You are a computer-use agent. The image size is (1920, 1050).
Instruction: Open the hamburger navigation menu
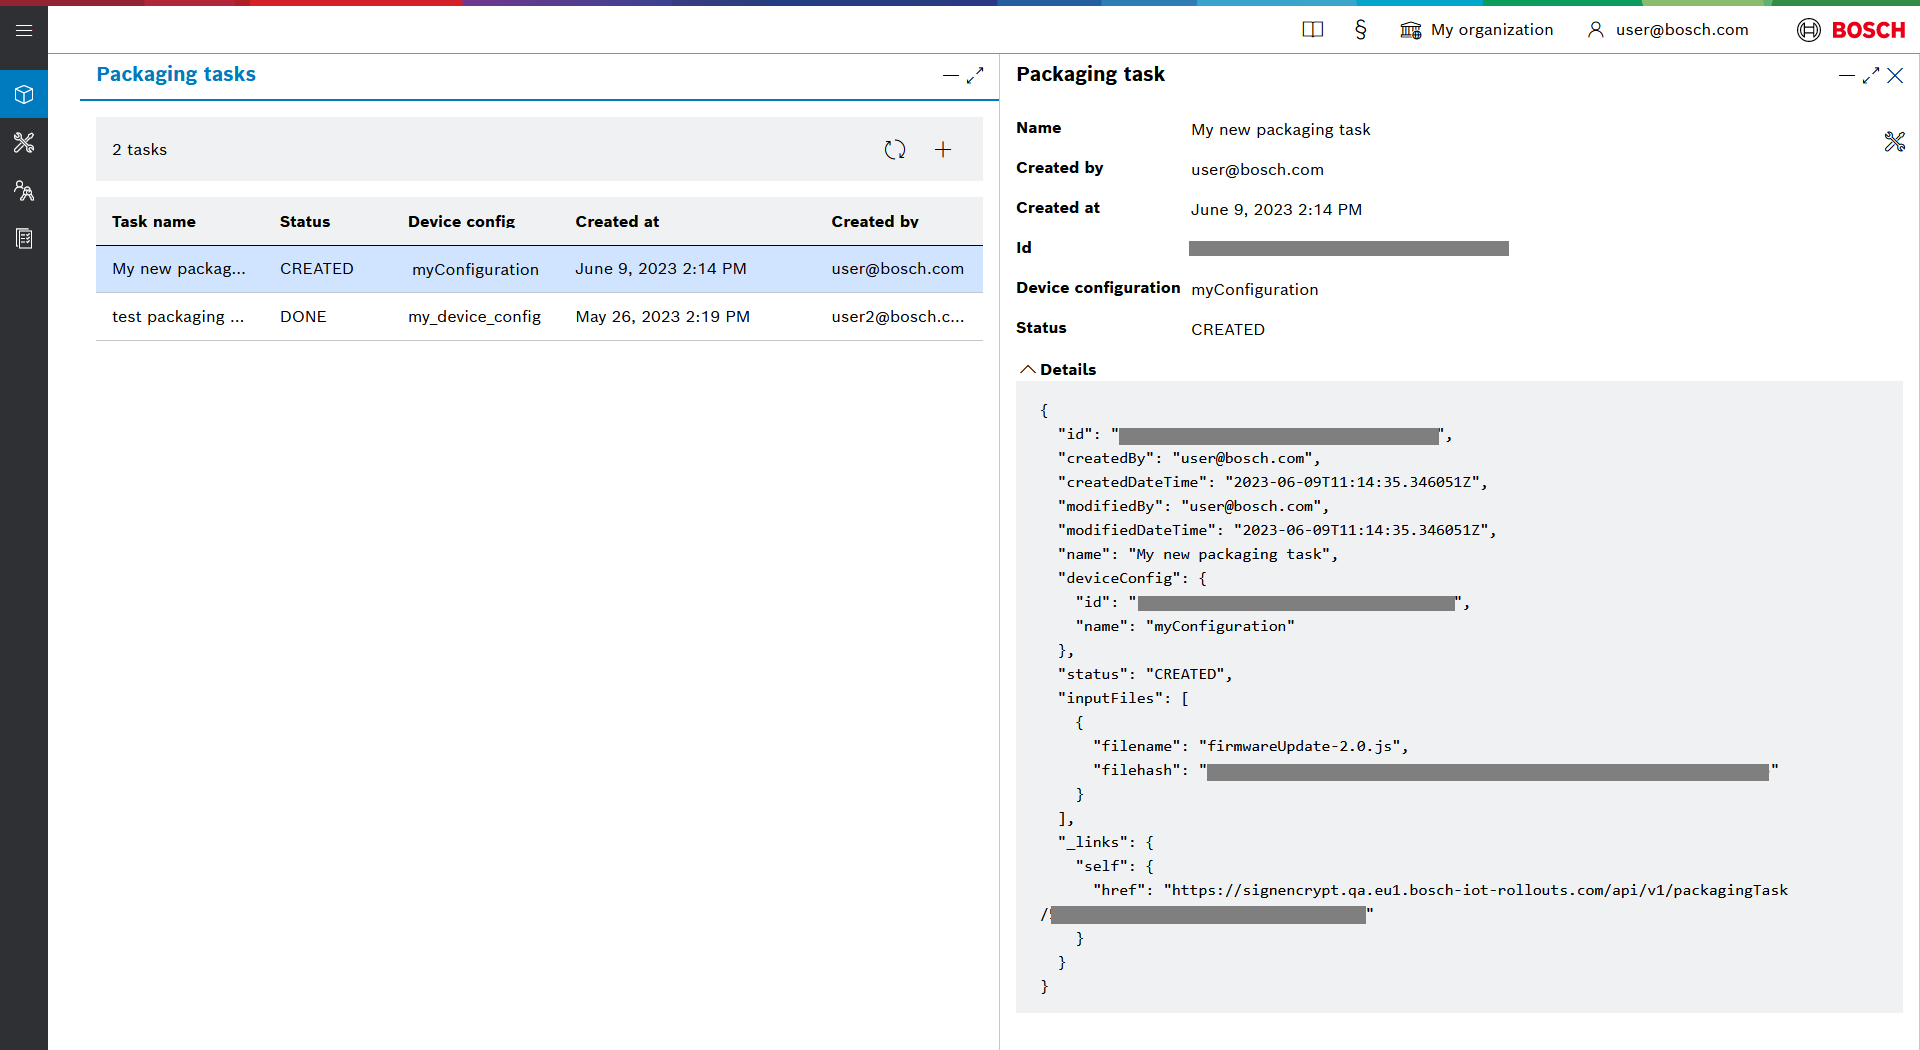tap(24, 30)
